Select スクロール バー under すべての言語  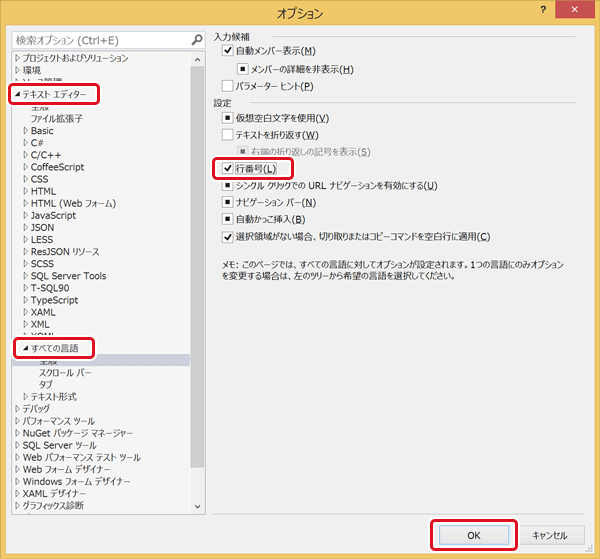[65, 372]
